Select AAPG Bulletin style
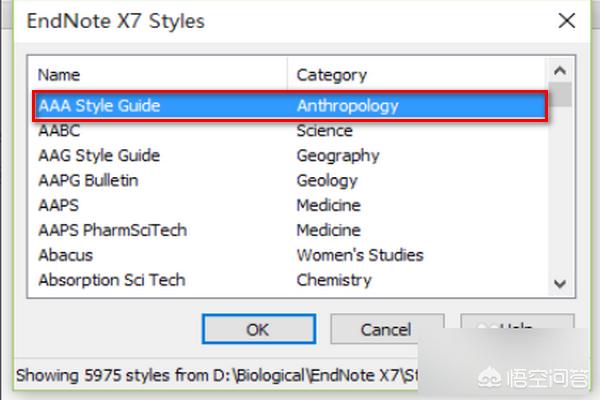The image size is (600, 400). 88,181
